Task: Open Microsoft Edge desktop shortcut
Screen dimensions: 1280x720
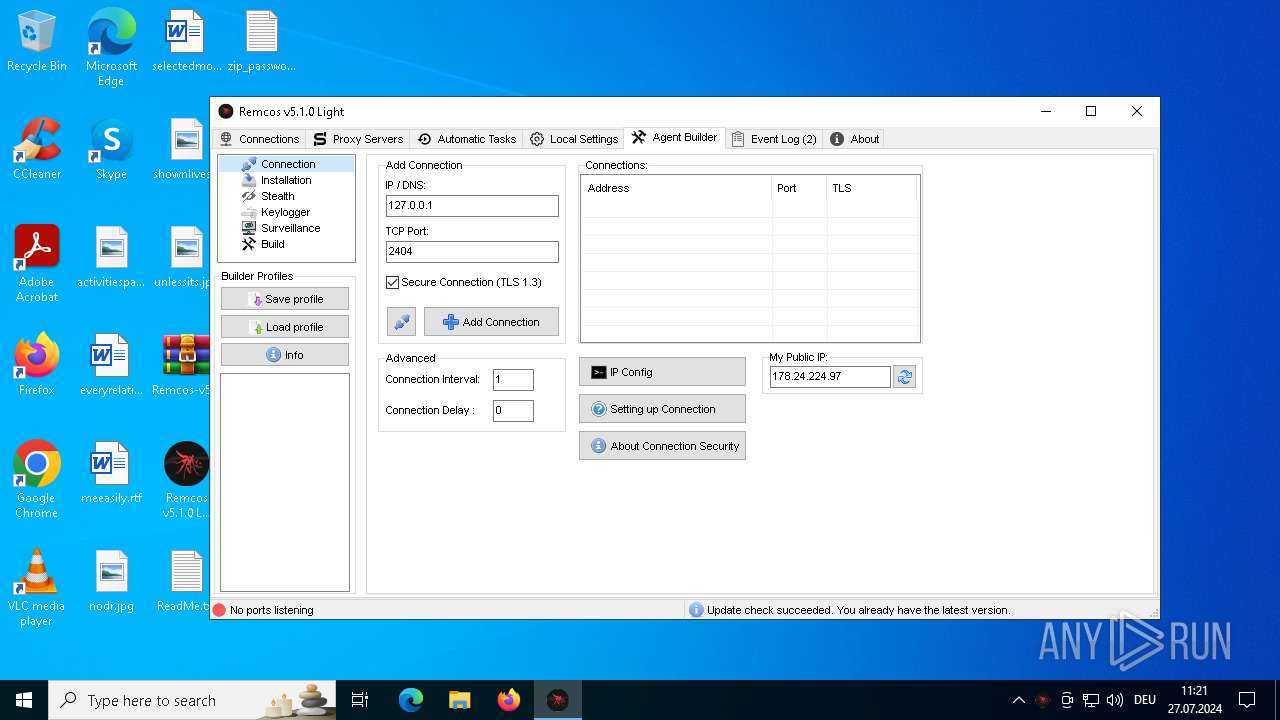Action: pos(111,47)
